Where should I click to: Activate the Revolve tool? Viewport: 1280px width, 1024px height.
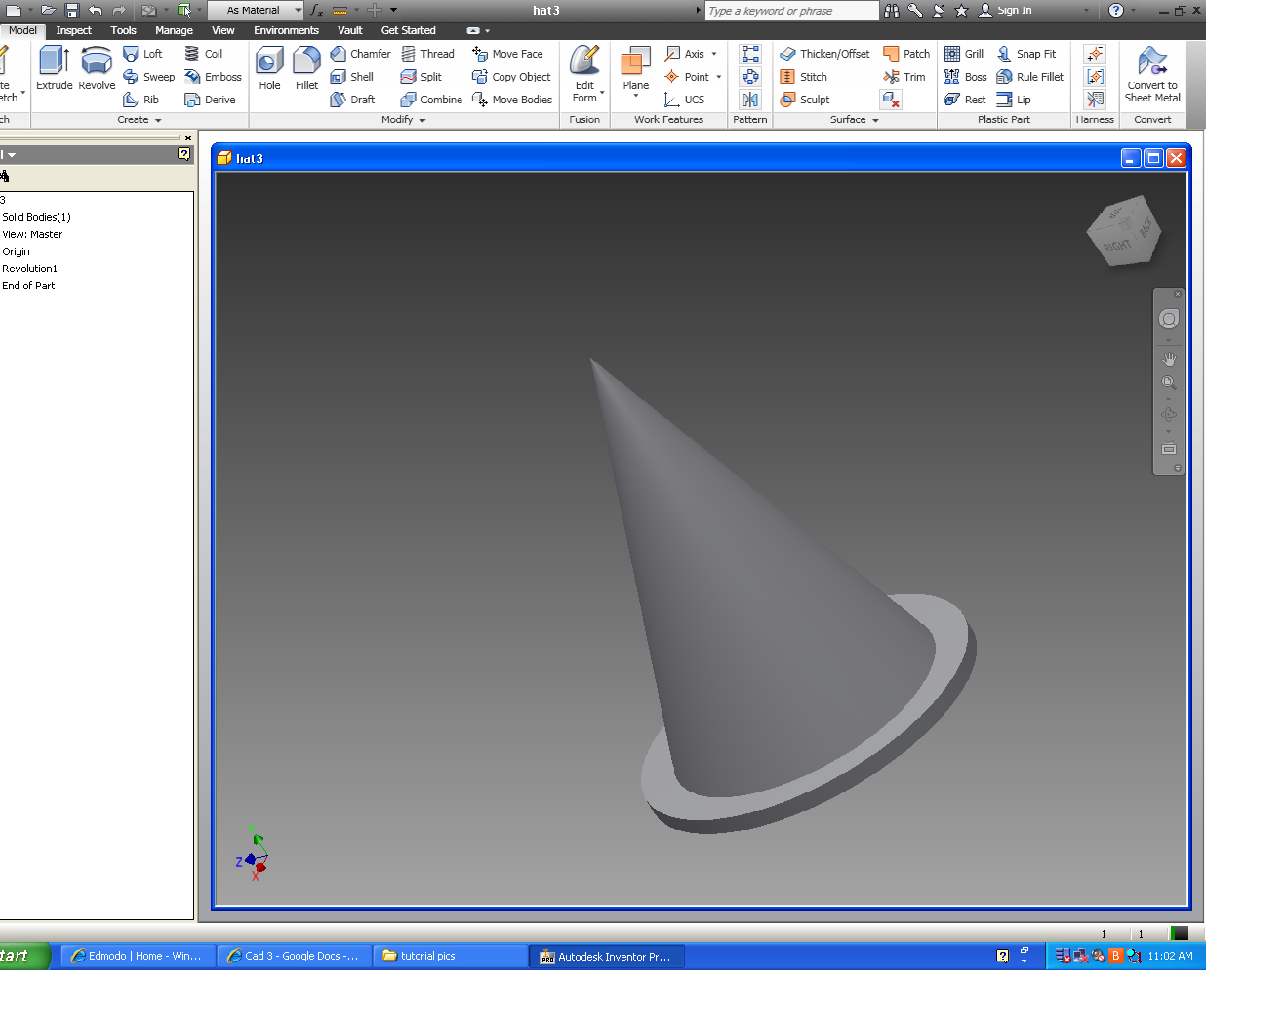96,70
